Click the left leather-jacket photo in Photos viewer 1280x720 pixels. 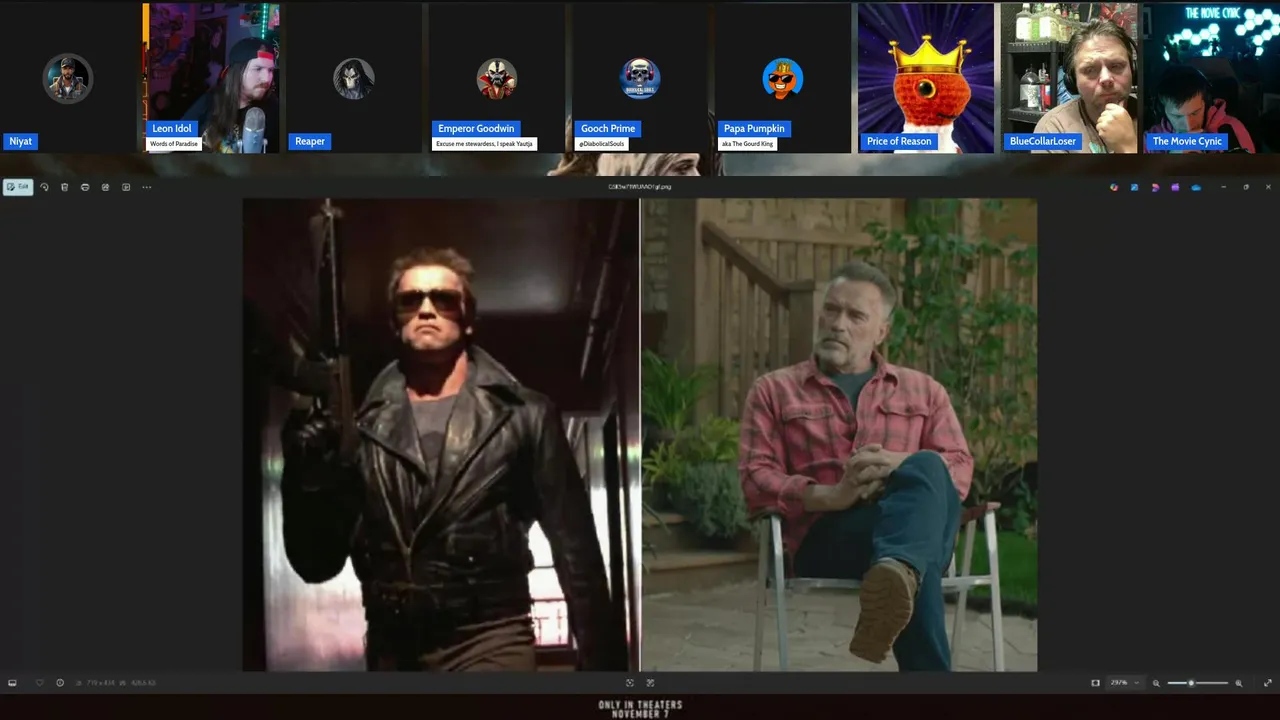tap(441, 434)
